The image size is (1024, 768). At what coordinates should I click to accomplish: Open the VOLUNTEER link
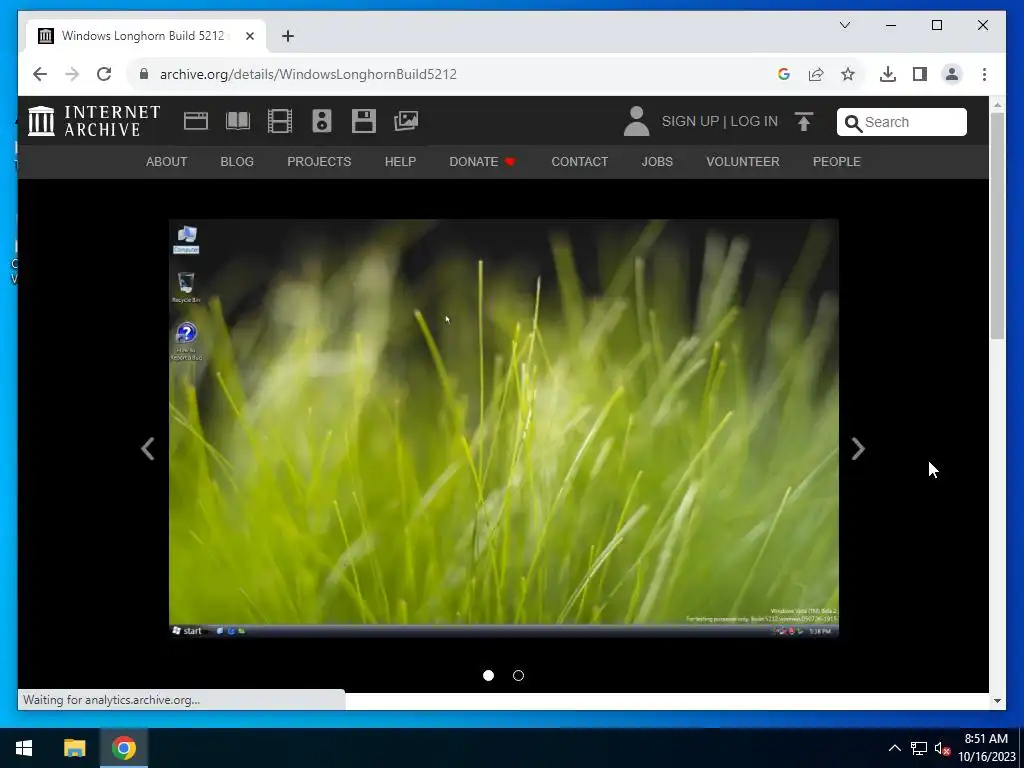(x=743, y=162)
